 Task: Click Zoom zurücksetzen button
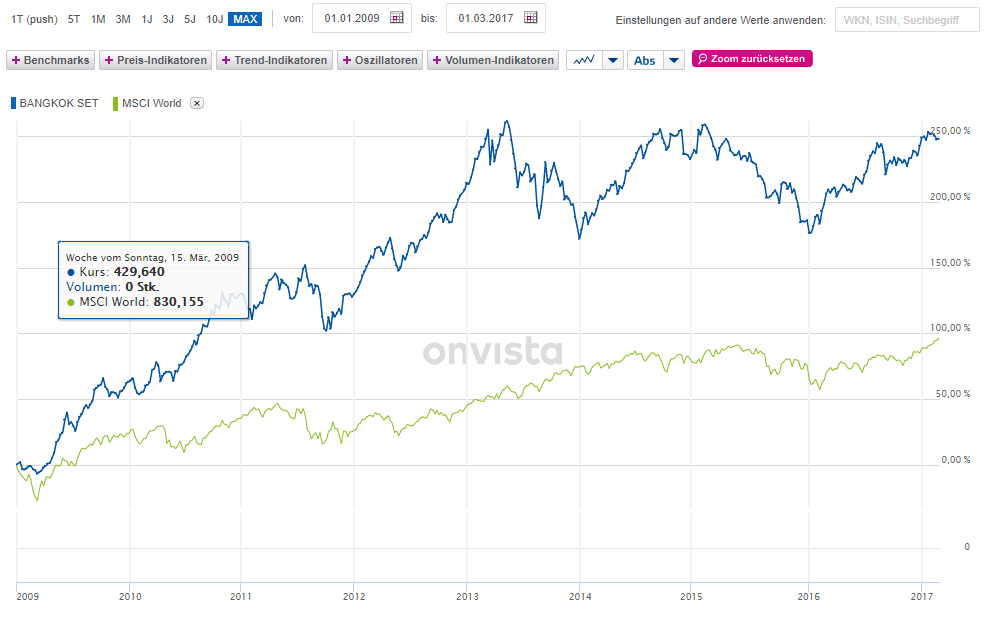(752, 59)
